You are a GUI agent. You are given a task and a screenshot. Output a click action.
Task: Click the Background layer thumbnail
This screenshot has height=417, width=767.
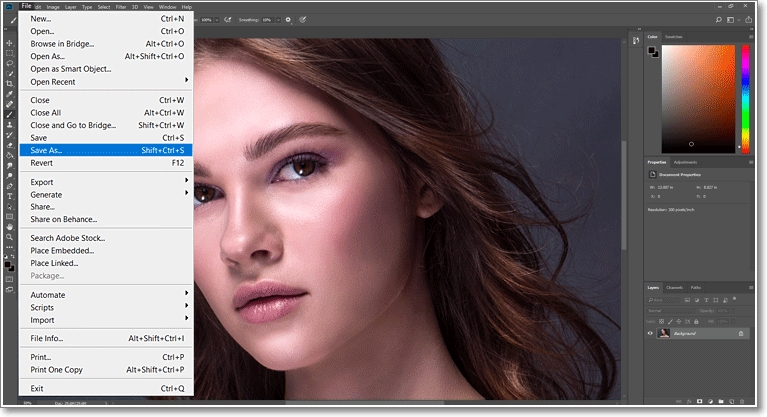(664, 333)
